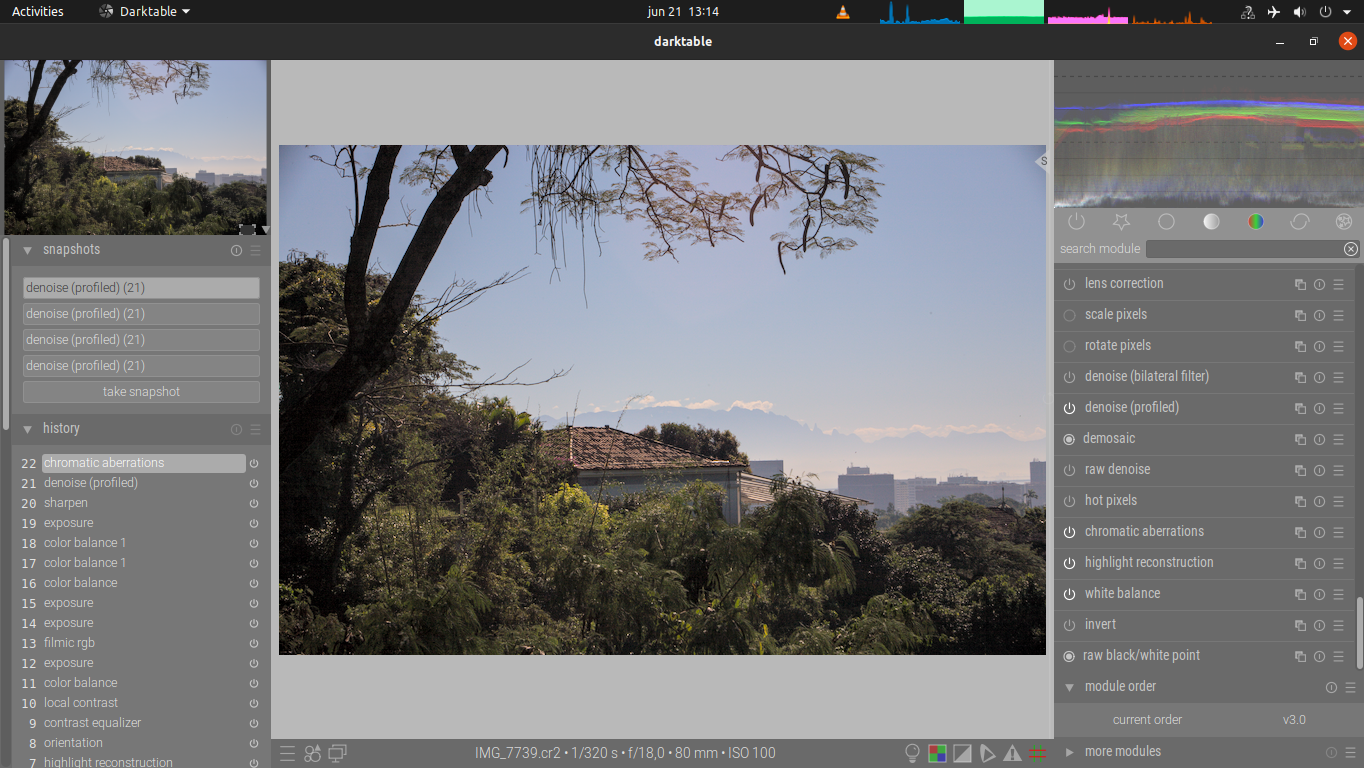Click multi-instance icon for lens correction
Screen dimensions: 1364x768
click(x=1300, y=284)
